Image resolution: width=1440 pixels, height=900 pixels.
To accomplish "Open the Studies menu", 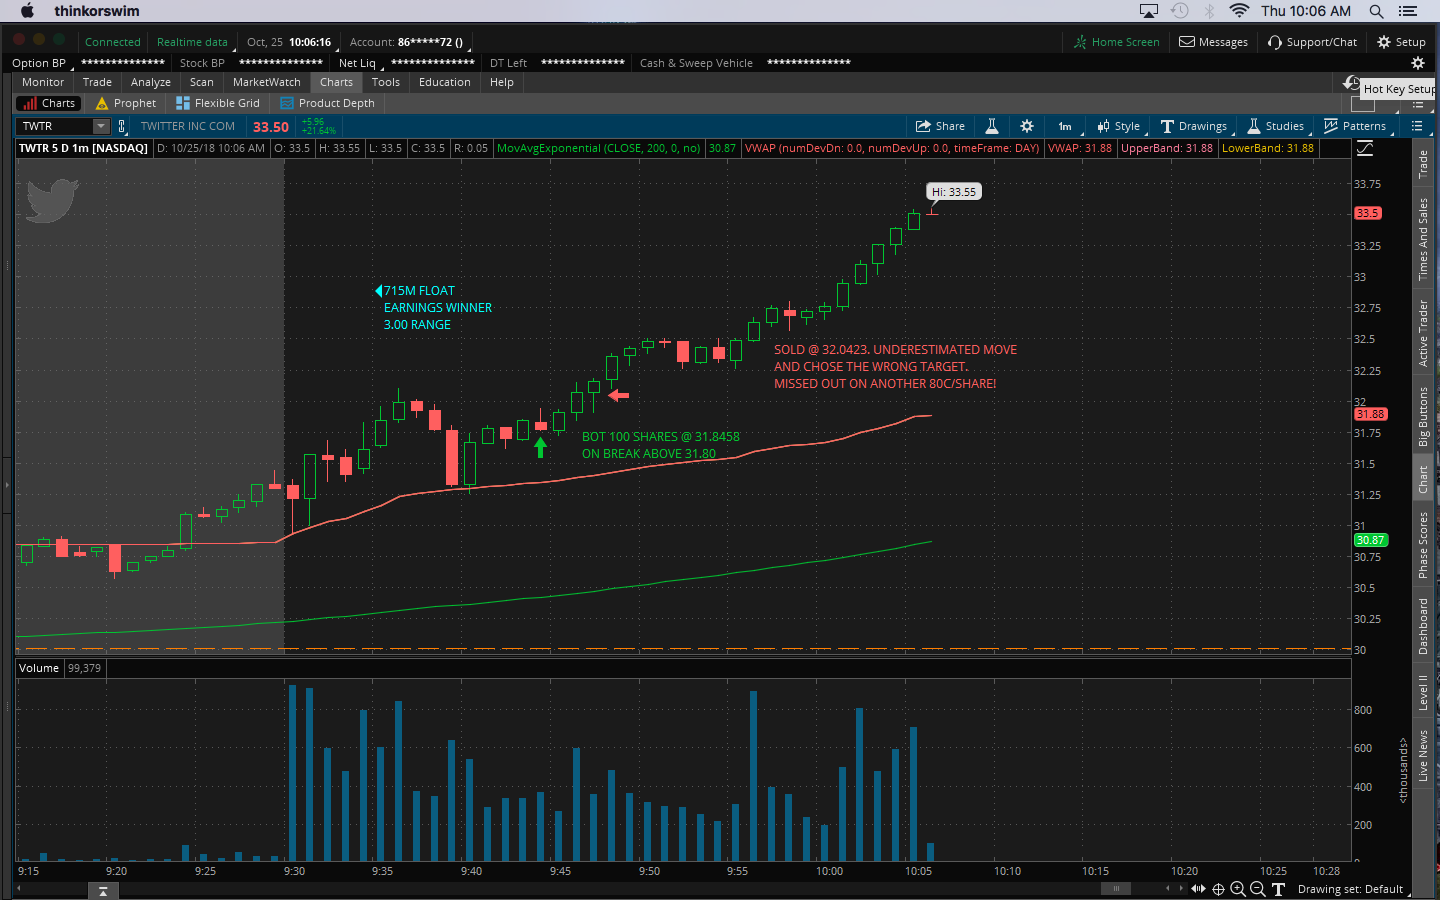I will coord(1276,126).
